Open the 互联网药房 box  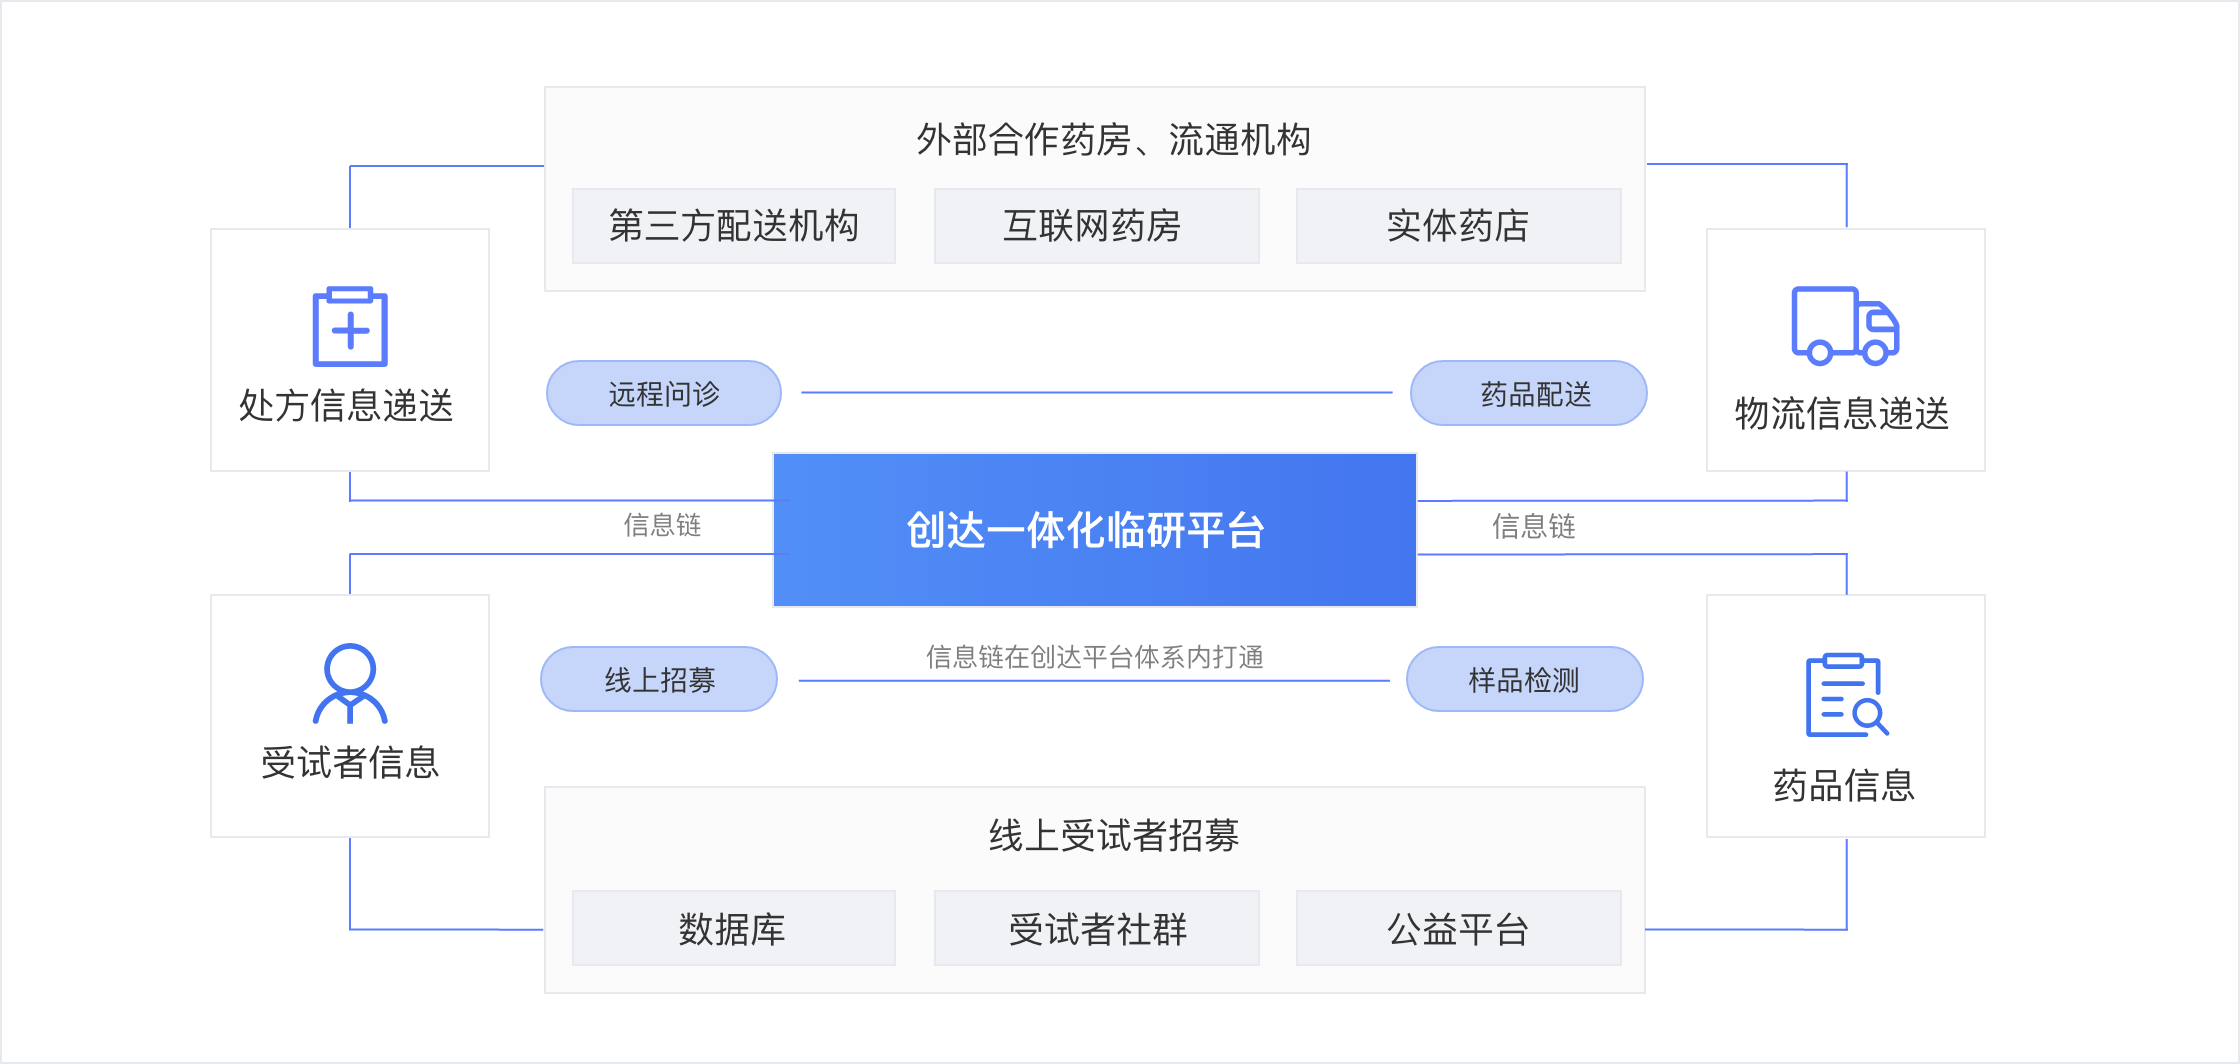point(1097,226)
